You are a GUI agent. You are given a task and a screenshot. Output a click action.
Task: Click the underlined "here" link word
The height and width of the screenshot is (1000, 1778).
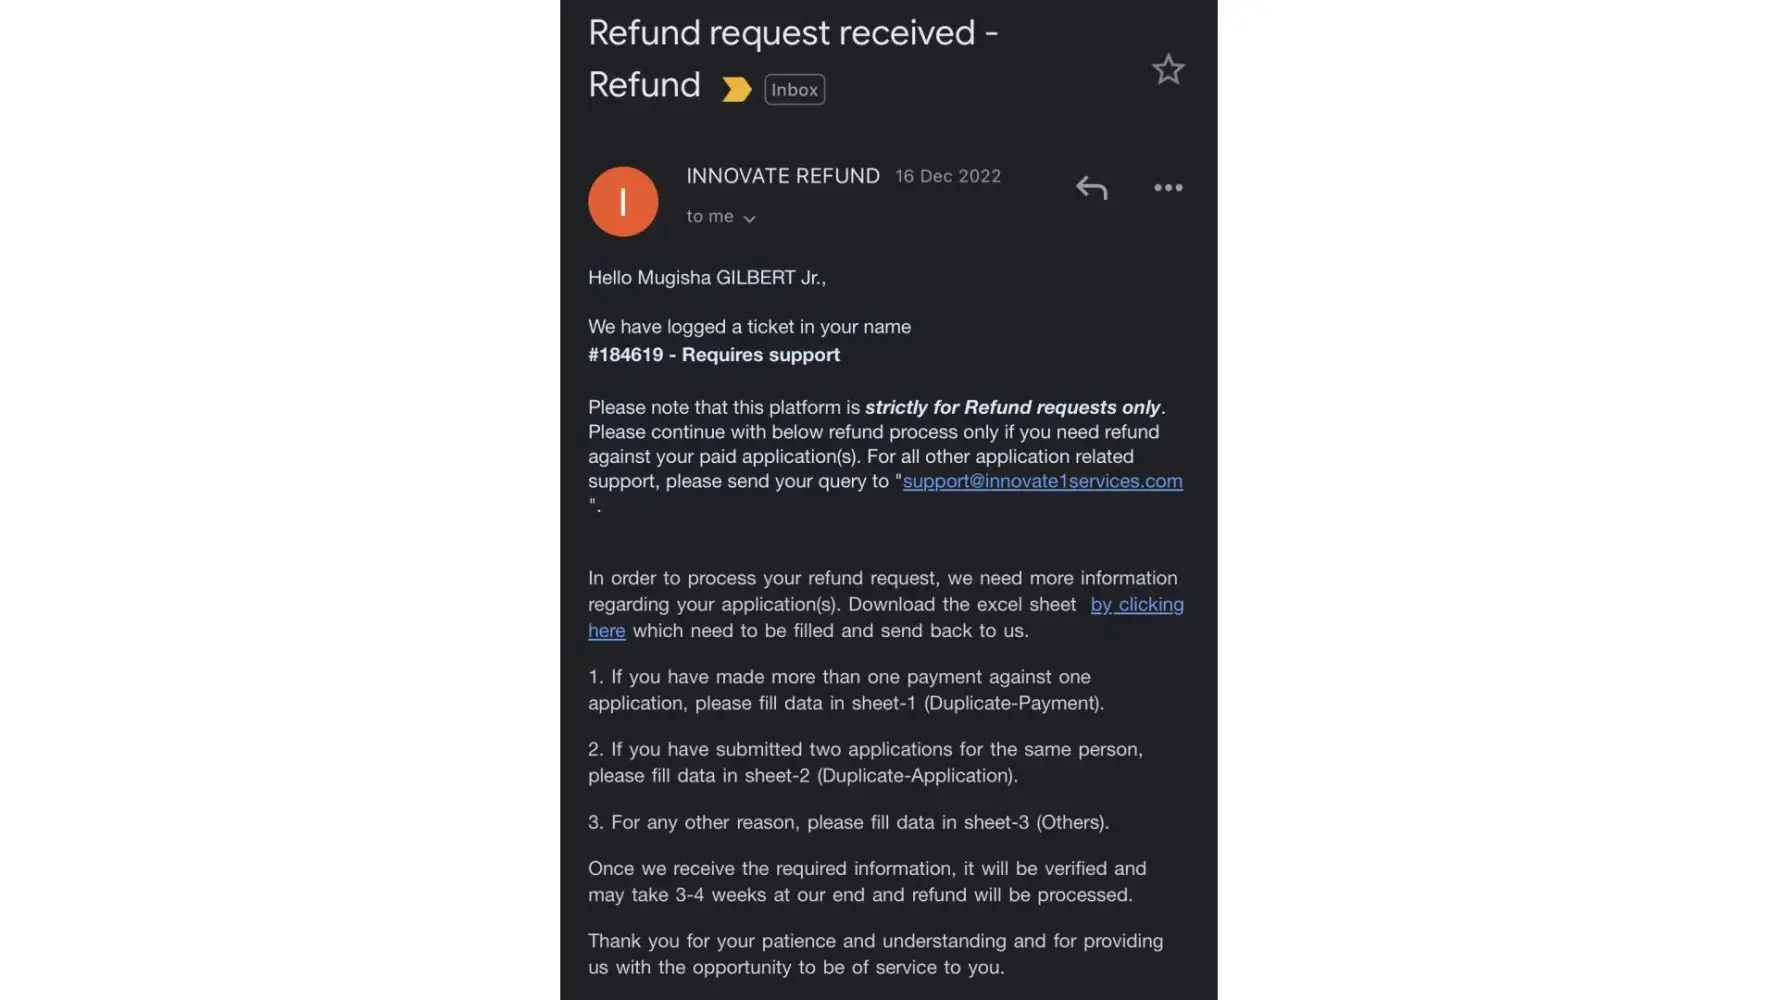(606, 631)
